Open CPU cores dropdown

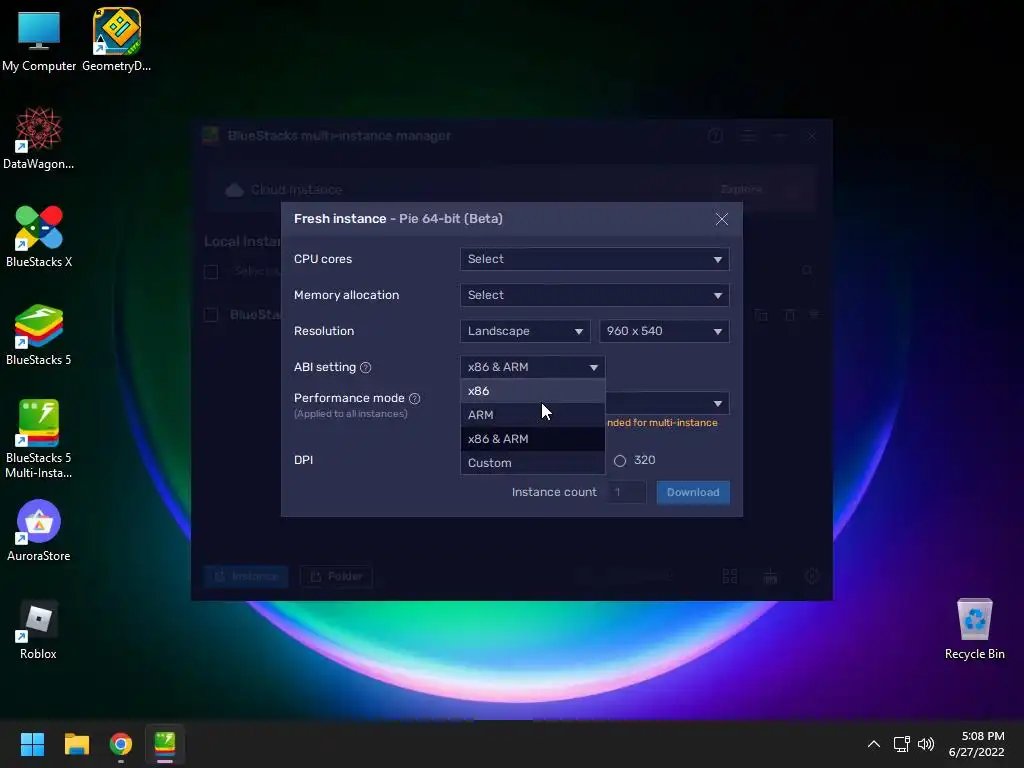coord(594,259)
